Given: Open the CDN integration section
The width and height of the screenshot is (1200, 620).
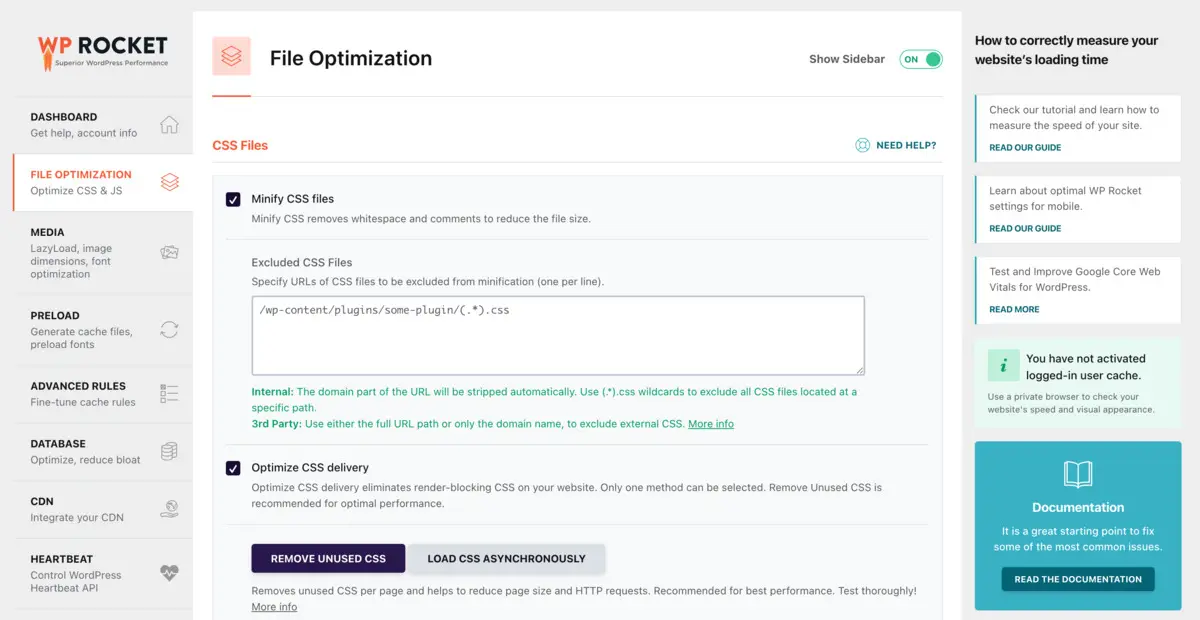Looking at the screenshot, I should pyautogui.click(x=103, y=509).
